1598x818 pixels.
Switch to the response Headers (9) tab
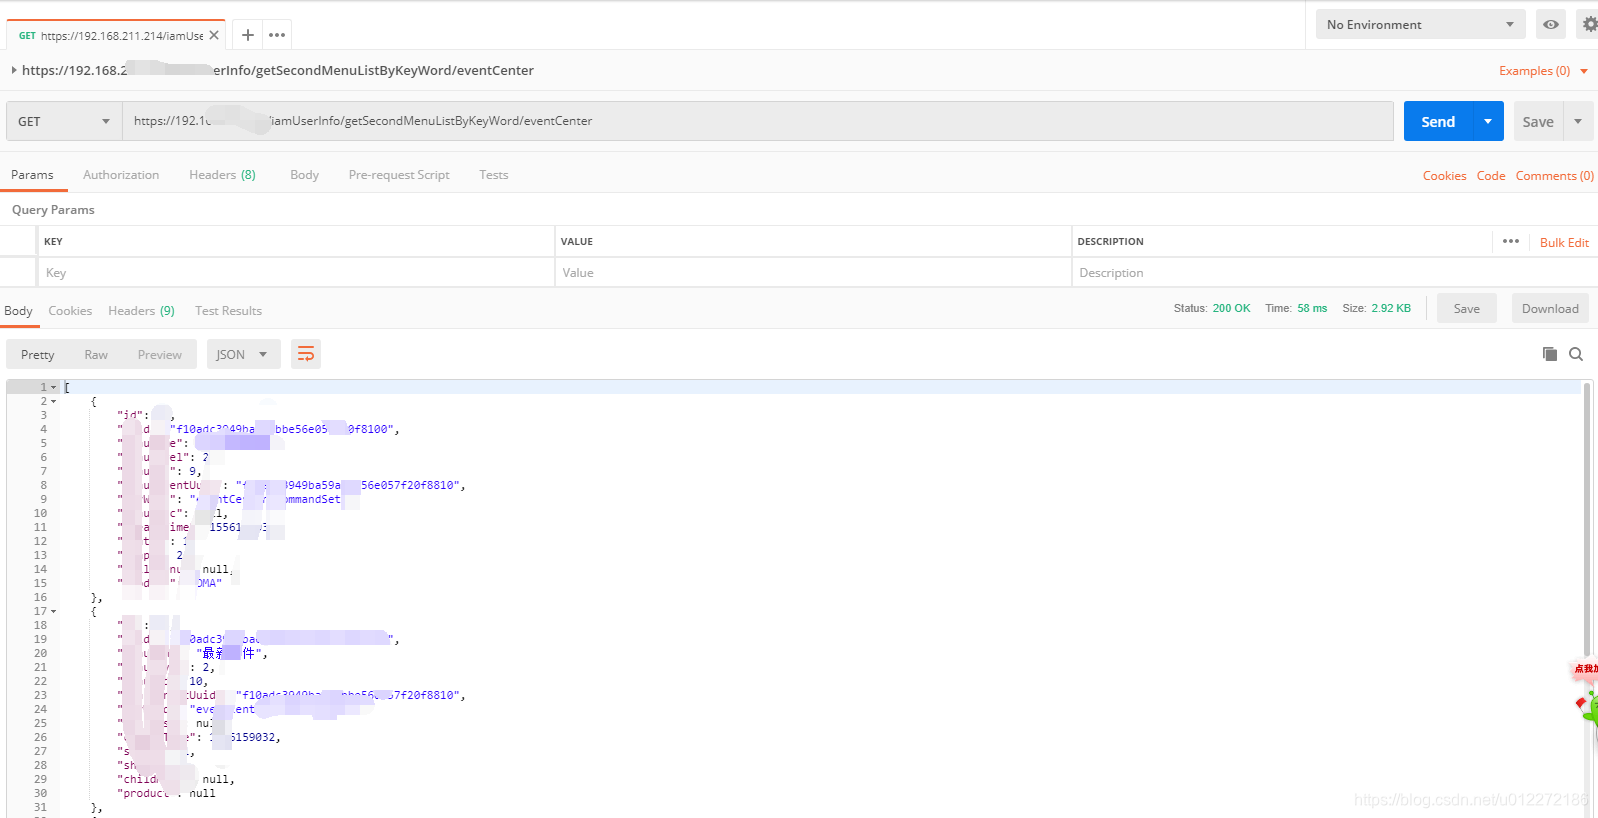141,310
